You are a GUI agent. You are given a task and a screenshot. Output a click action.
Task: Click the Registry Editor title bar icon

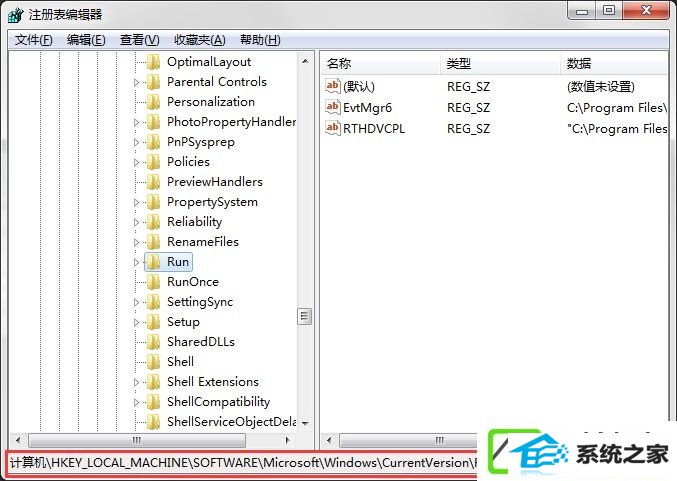coord(15,15)
